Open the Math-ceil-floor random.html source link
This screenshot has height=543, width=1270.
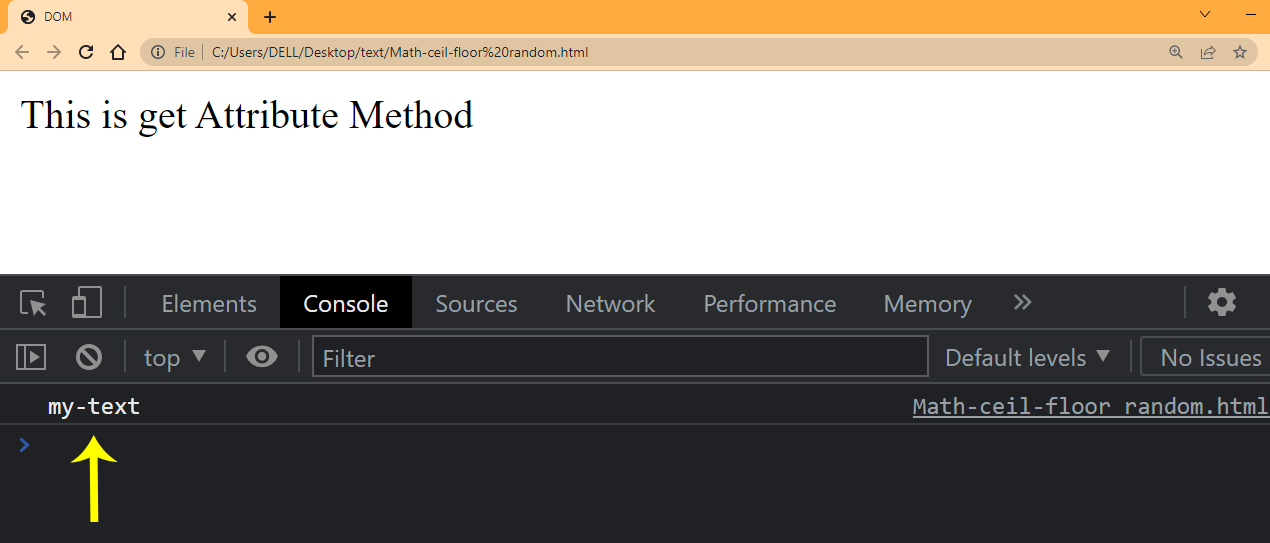click(x=1090, y=407)
